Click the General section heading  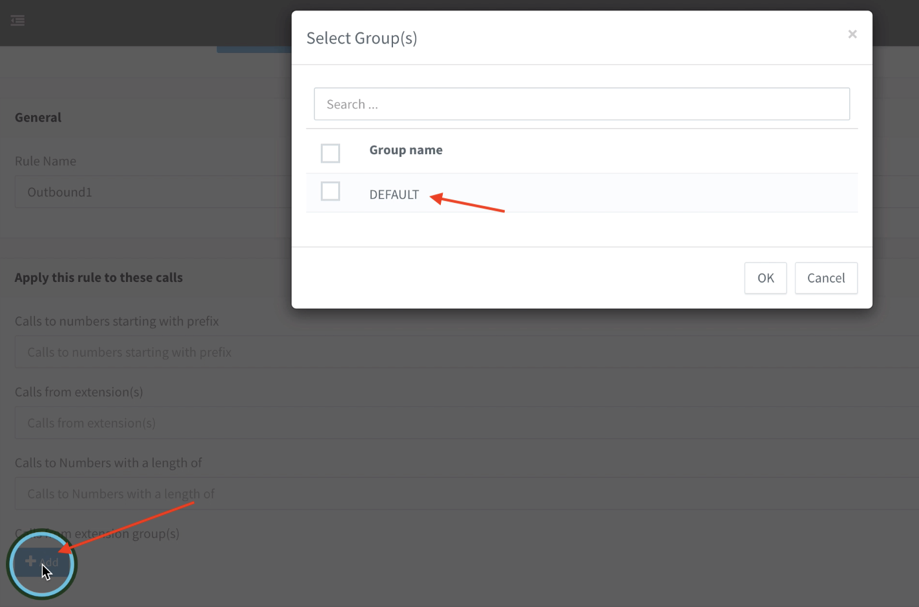coord(38,117)
